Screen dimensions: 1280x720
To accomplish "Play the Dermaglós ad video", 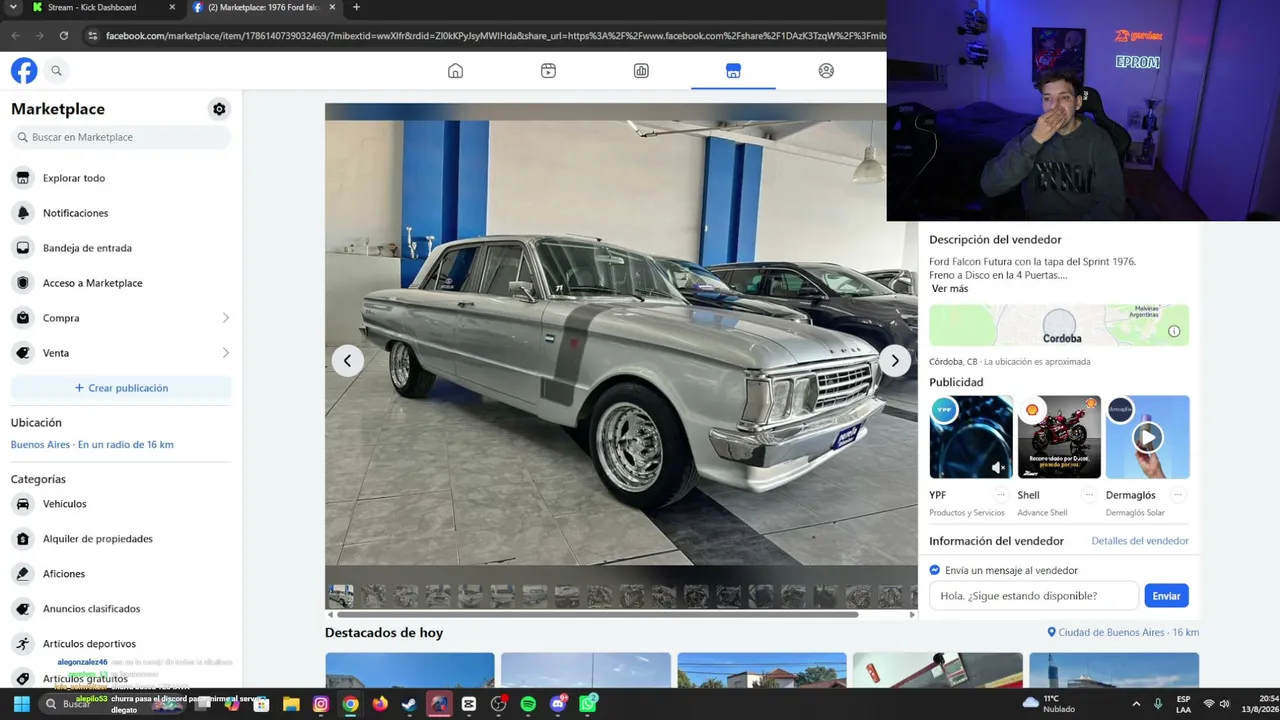I will tap(1148, 437).
